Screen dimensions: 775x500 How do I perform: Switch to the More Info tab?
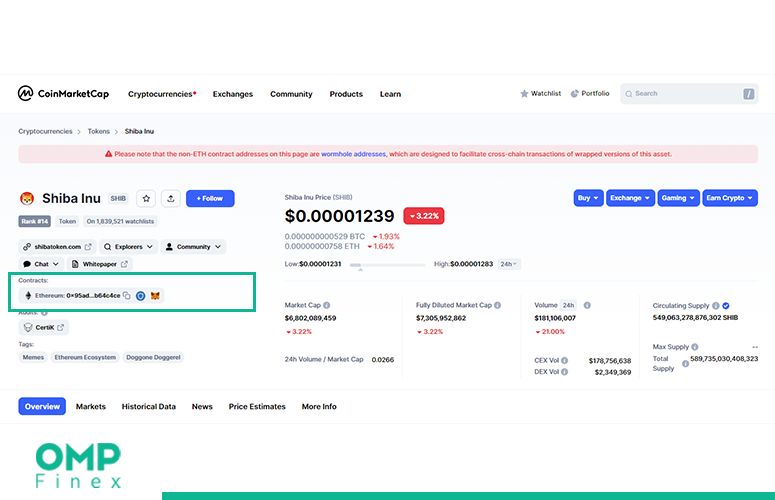pyautogui.click(x=319, y=407)
